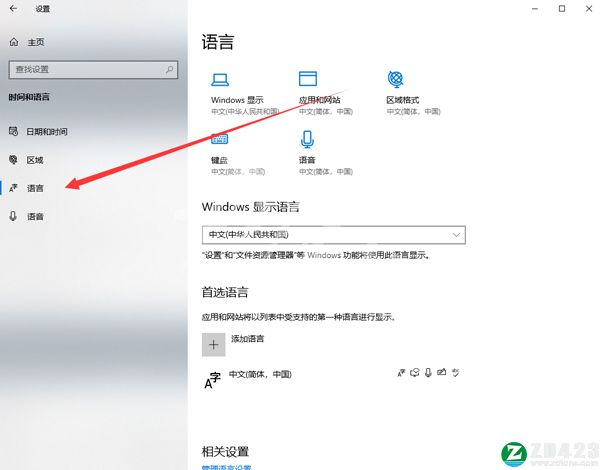Click the 添加语言 plus button

click(x=214, y=344)
